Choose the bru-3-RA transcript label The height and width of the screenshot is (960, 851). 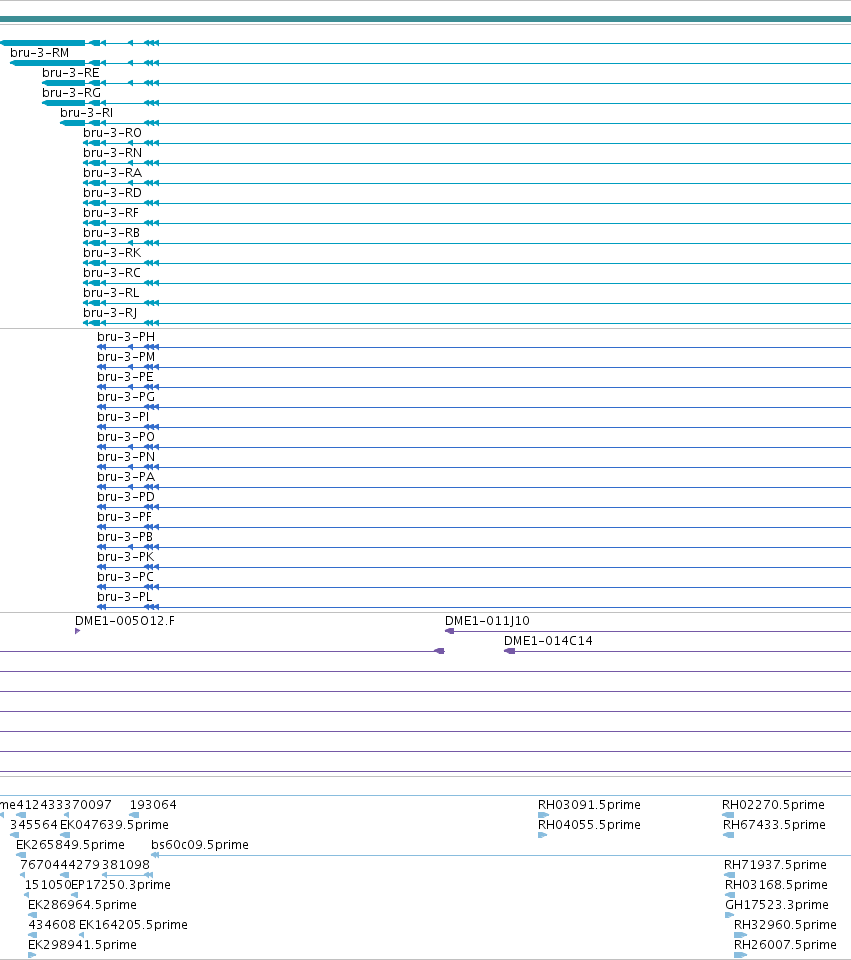(112, 173)
